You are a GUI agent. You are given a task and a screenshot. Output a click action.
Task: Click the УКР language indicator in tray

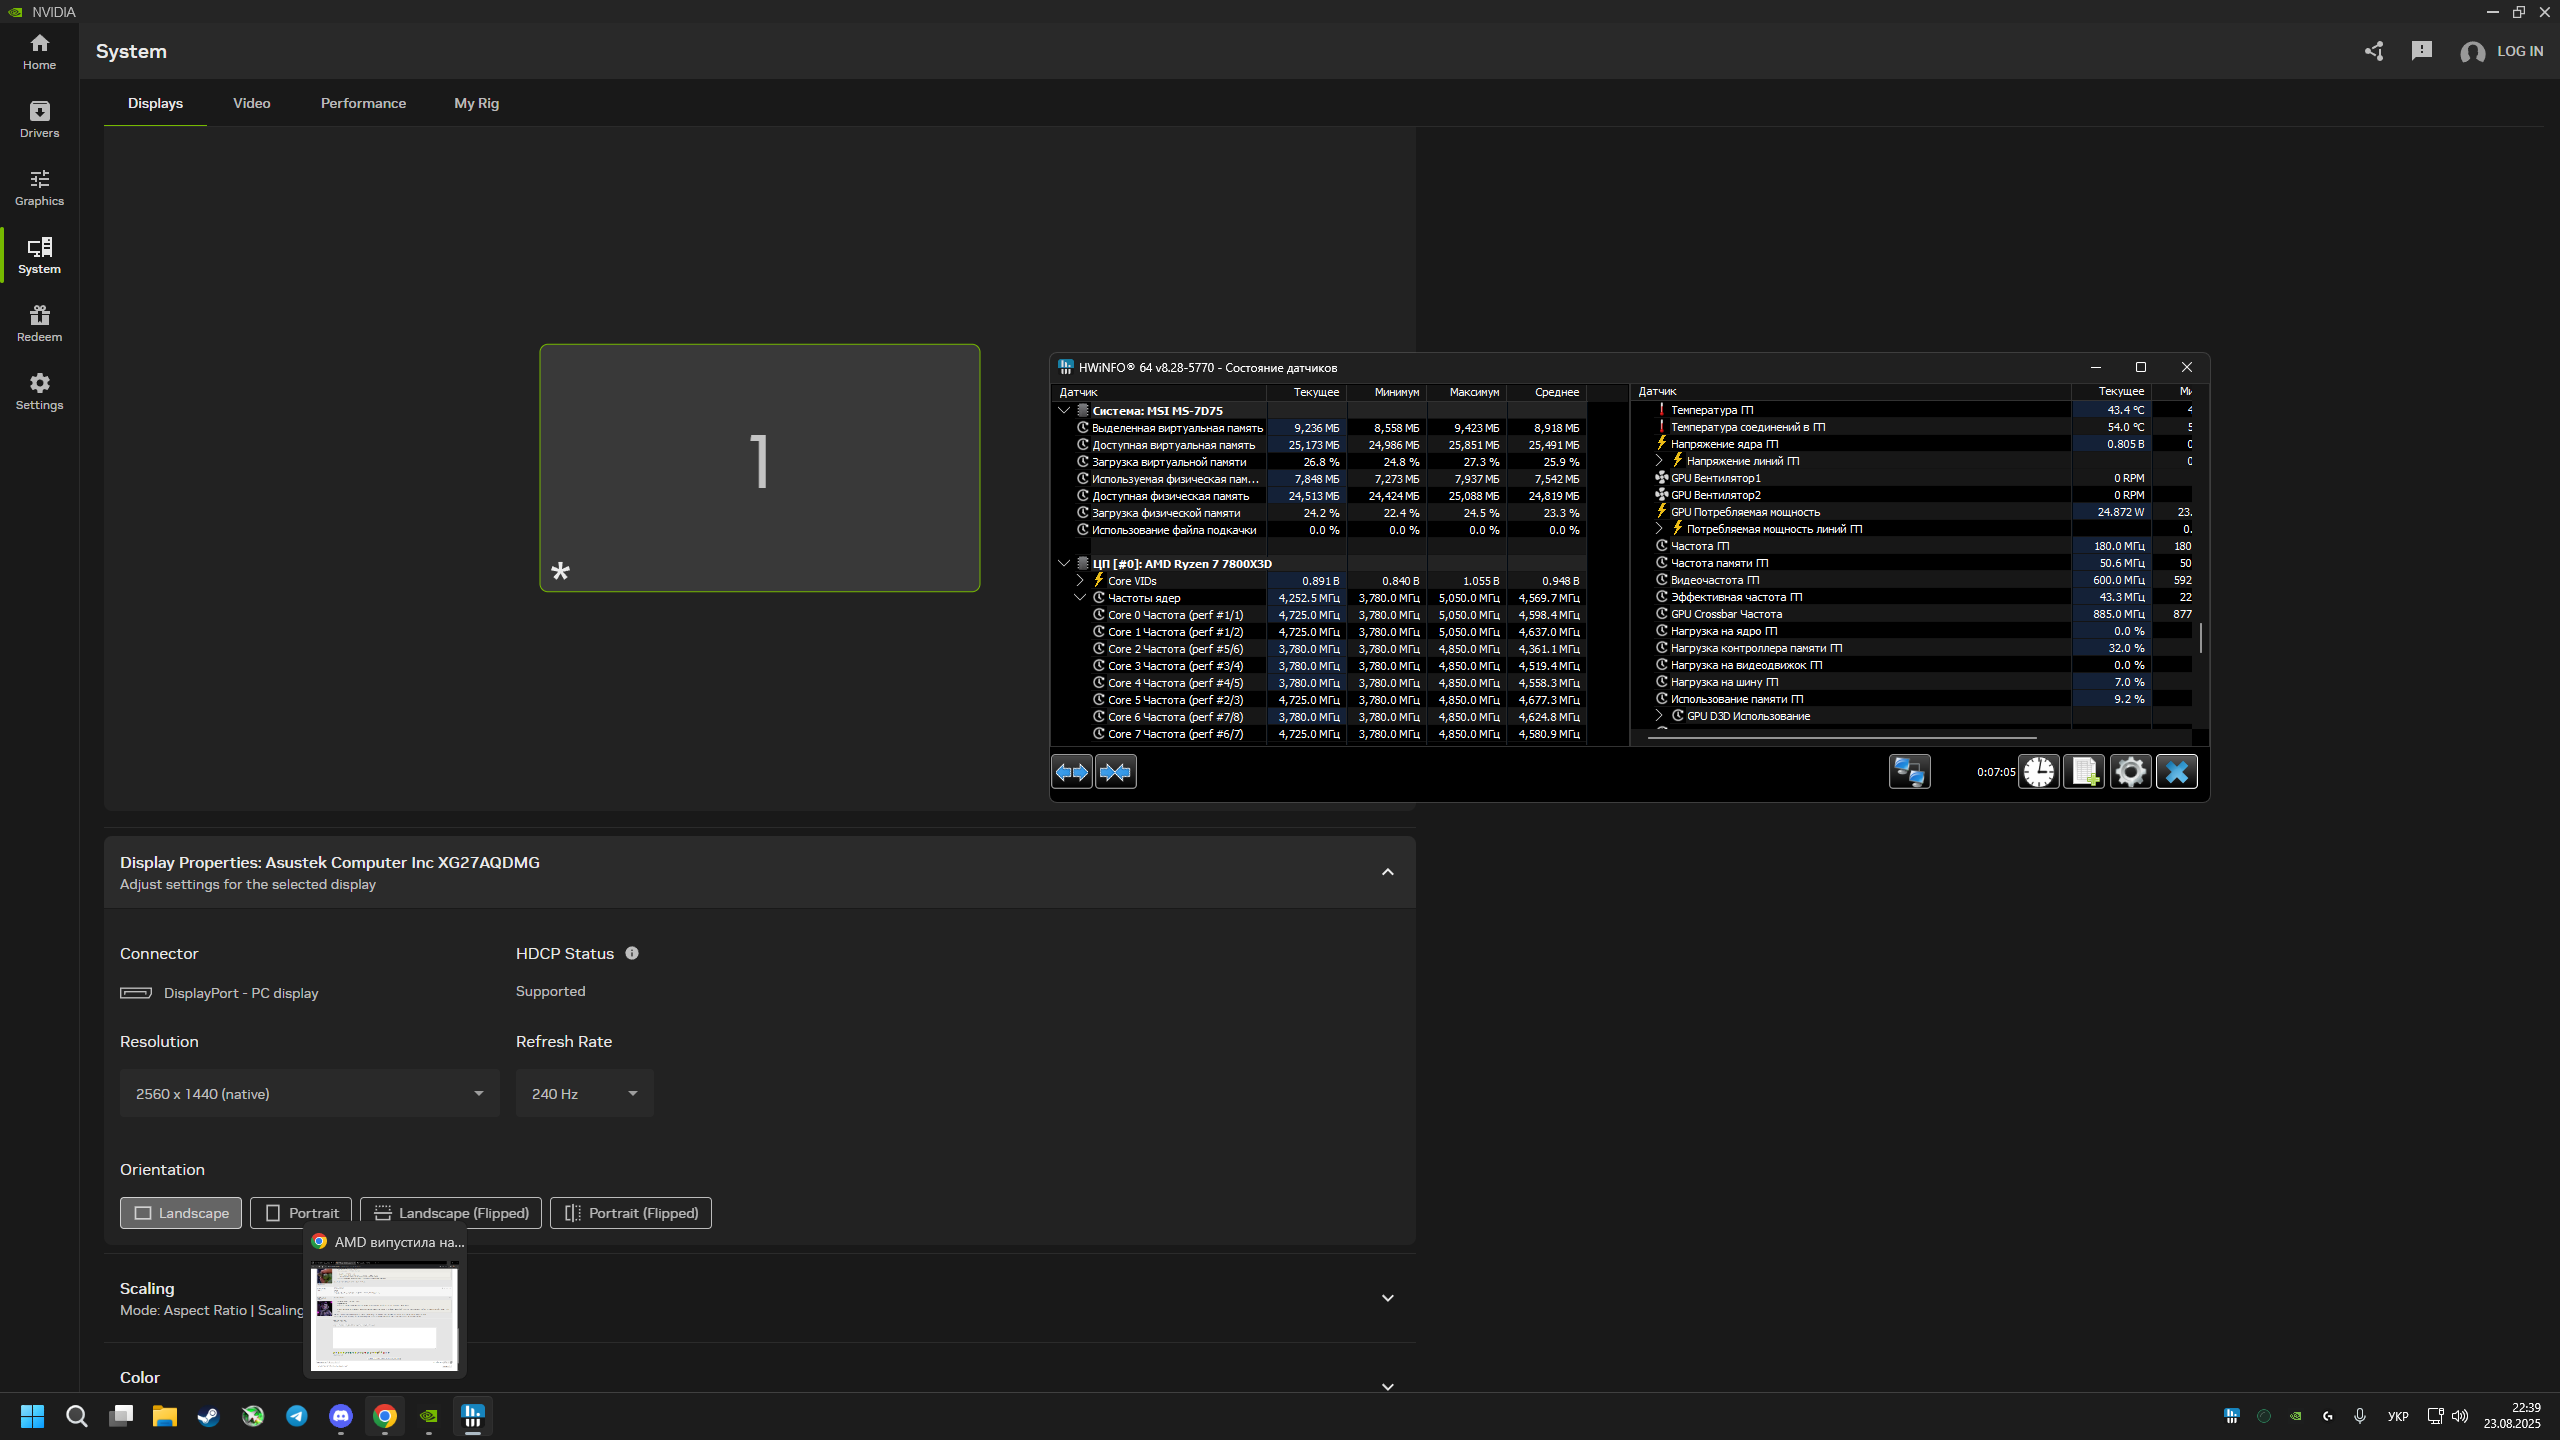[x=2398, y=1416]
